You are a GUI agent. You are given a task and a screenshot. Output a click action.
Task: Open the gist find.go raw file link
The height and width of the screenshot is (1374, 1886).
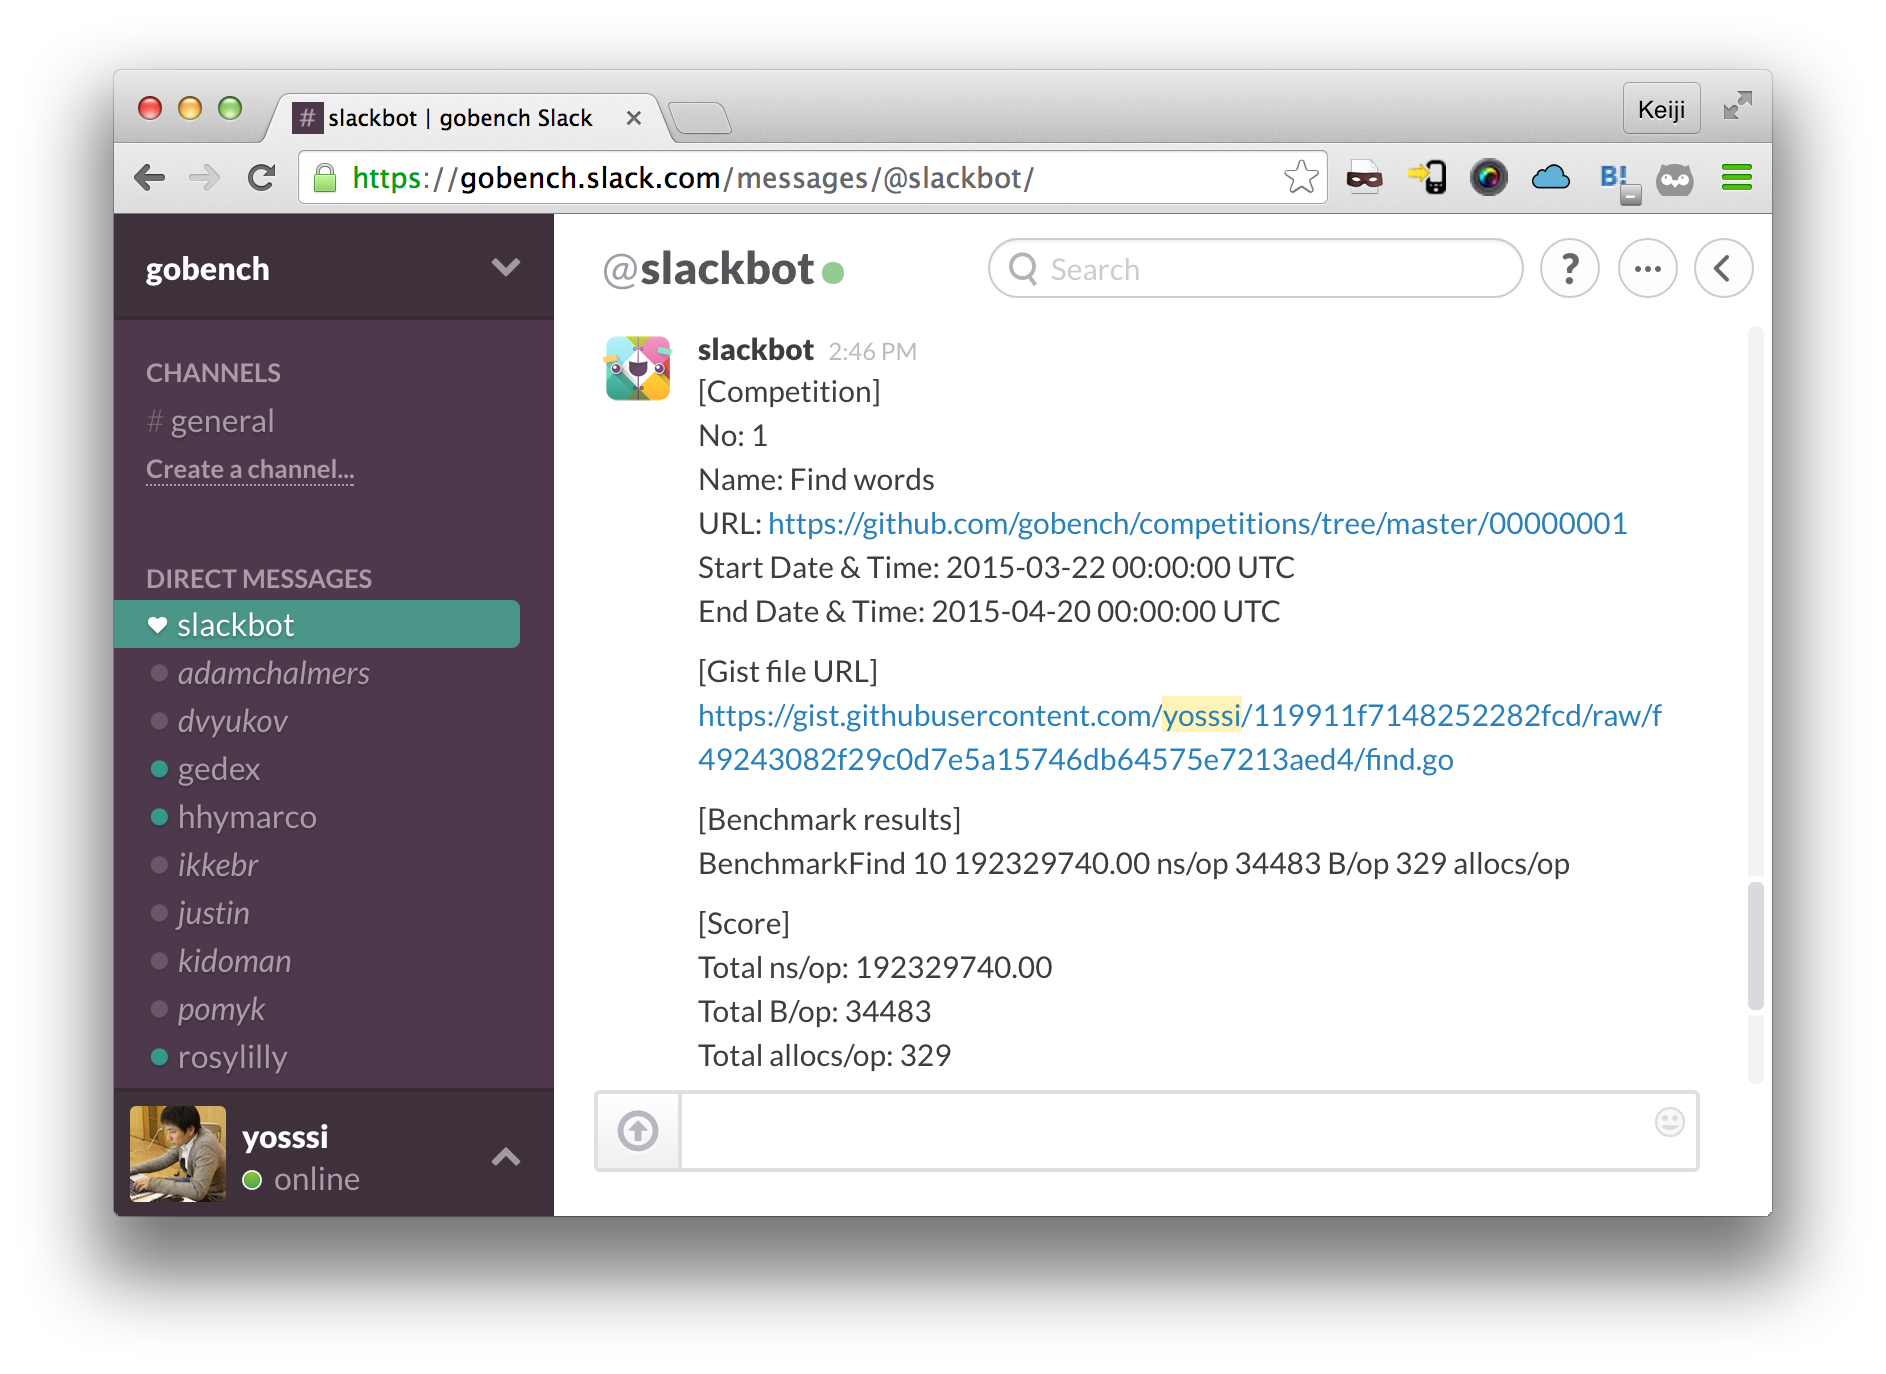click(1179, 737)
